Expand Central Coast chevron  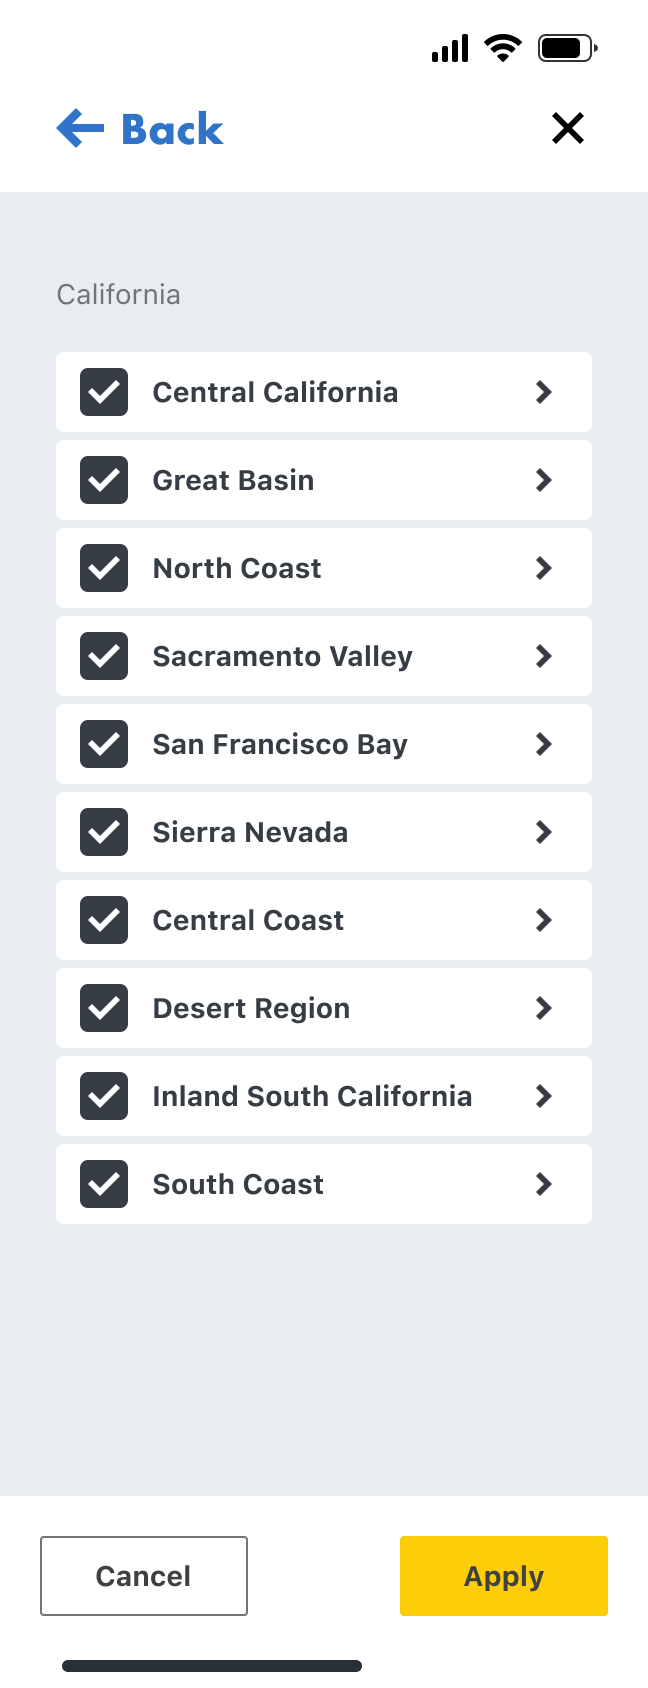point(544,920)
